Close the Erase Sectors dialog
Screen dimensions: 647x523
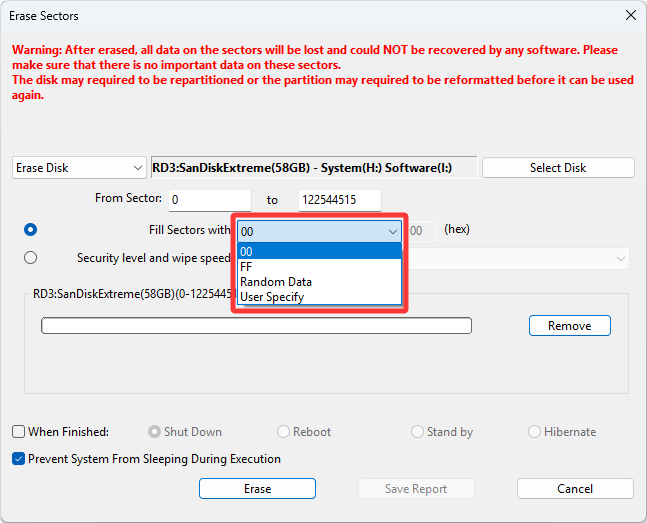coord(630,16)
